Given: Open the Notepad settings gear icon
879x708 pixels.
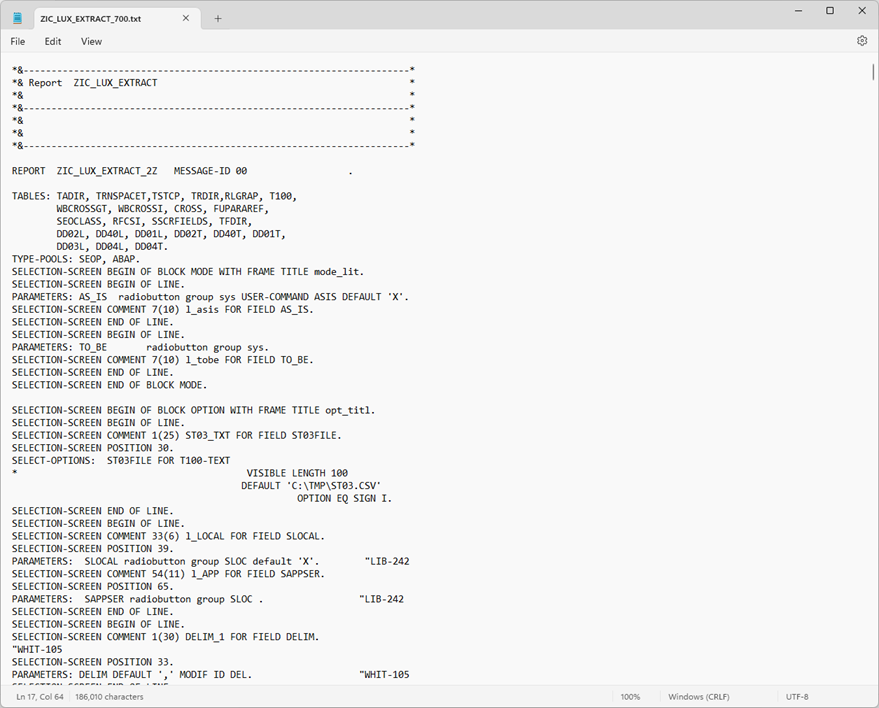Looking at the screenshot, I should [861, 41].
